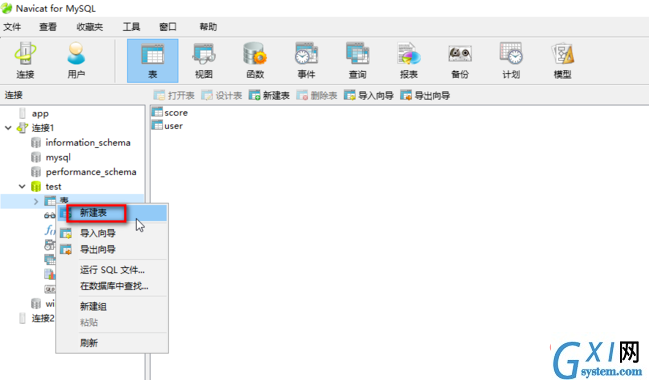Select the 表 (Table) toolbar icon
Image resolution: width=649 pixels, height=380 pixels.
click(153, 61)
